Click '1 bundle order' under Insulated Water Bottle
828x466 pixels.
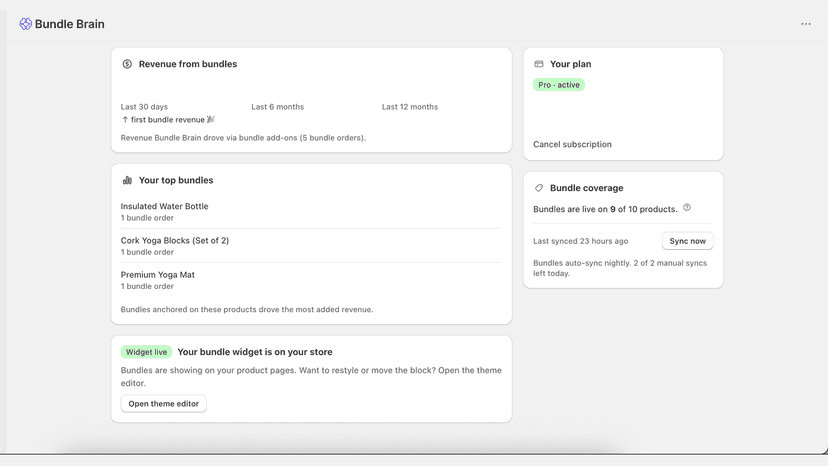(x=147, y=218)
